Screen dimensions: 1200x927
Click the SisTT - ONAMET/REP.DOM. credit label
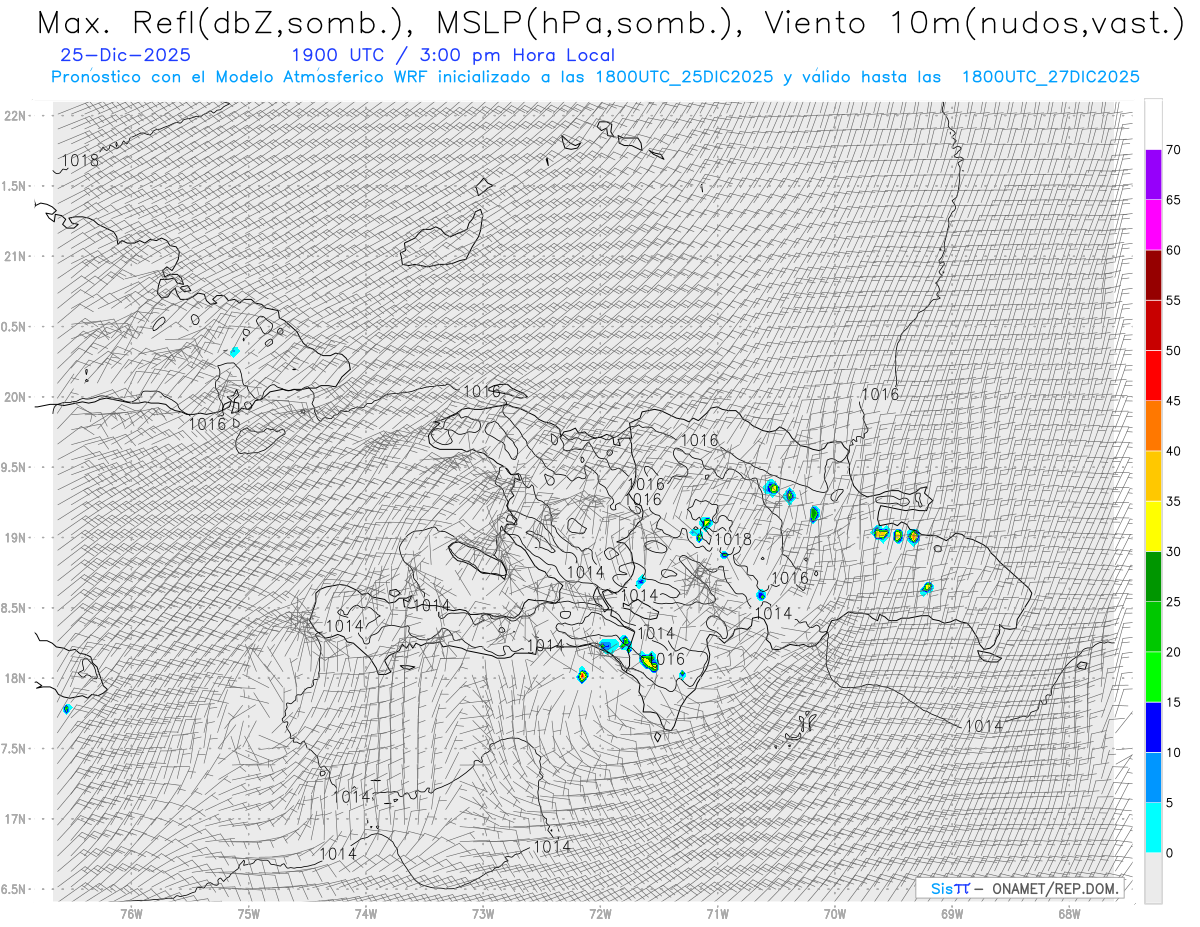(x=1022, y=888)
